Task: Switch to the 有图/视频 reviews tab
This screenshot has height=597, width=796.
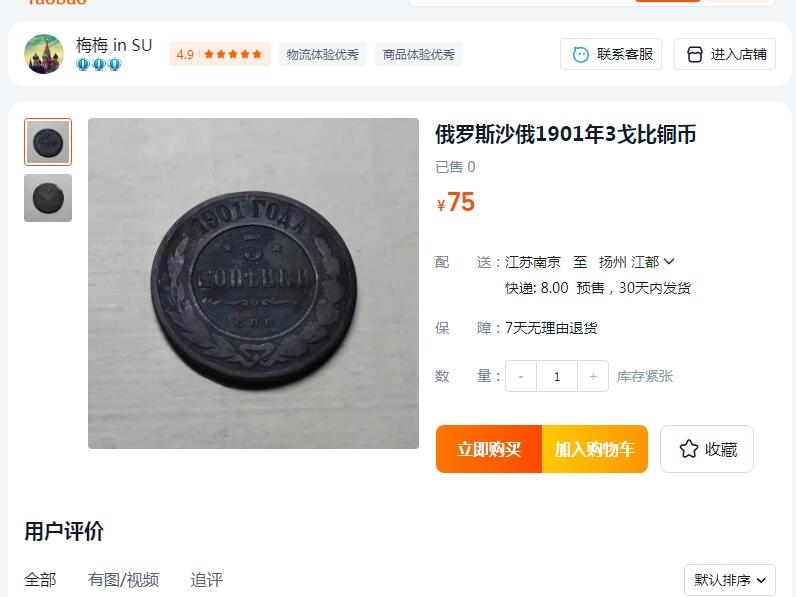Action: 123,580
